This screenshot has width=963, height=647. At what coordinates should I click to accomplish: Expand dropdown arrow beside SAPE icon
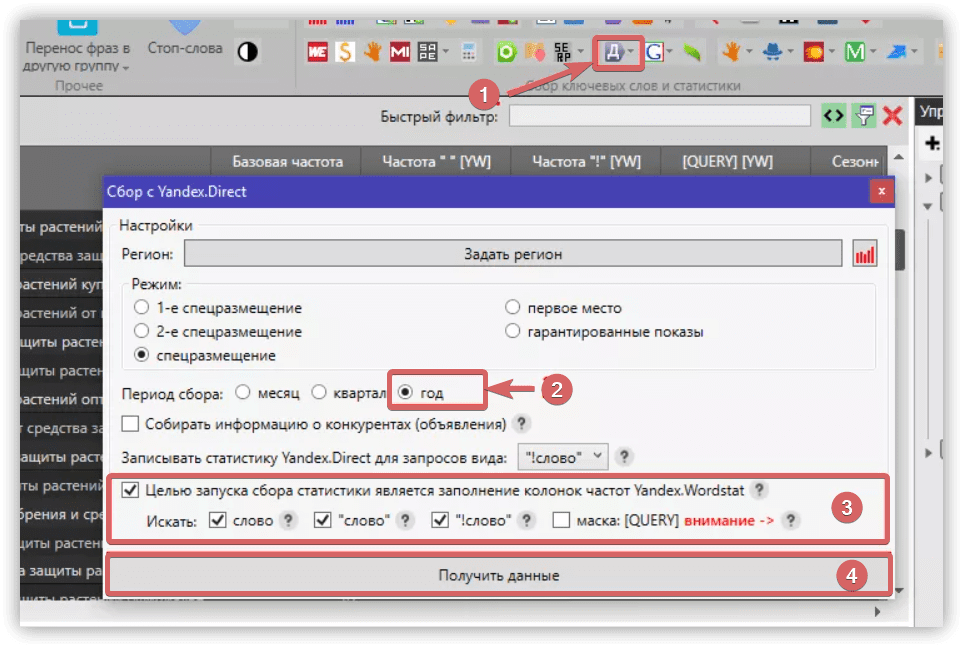point(445,52)
